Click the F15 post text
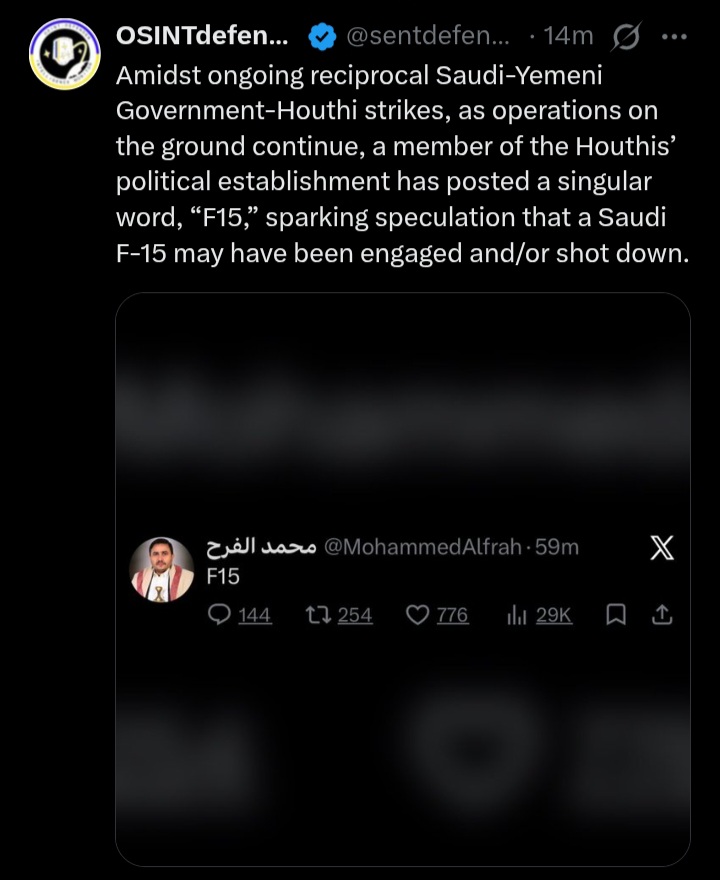The width and height of the screenshot is (720, 880). click(x=223, y=577)
